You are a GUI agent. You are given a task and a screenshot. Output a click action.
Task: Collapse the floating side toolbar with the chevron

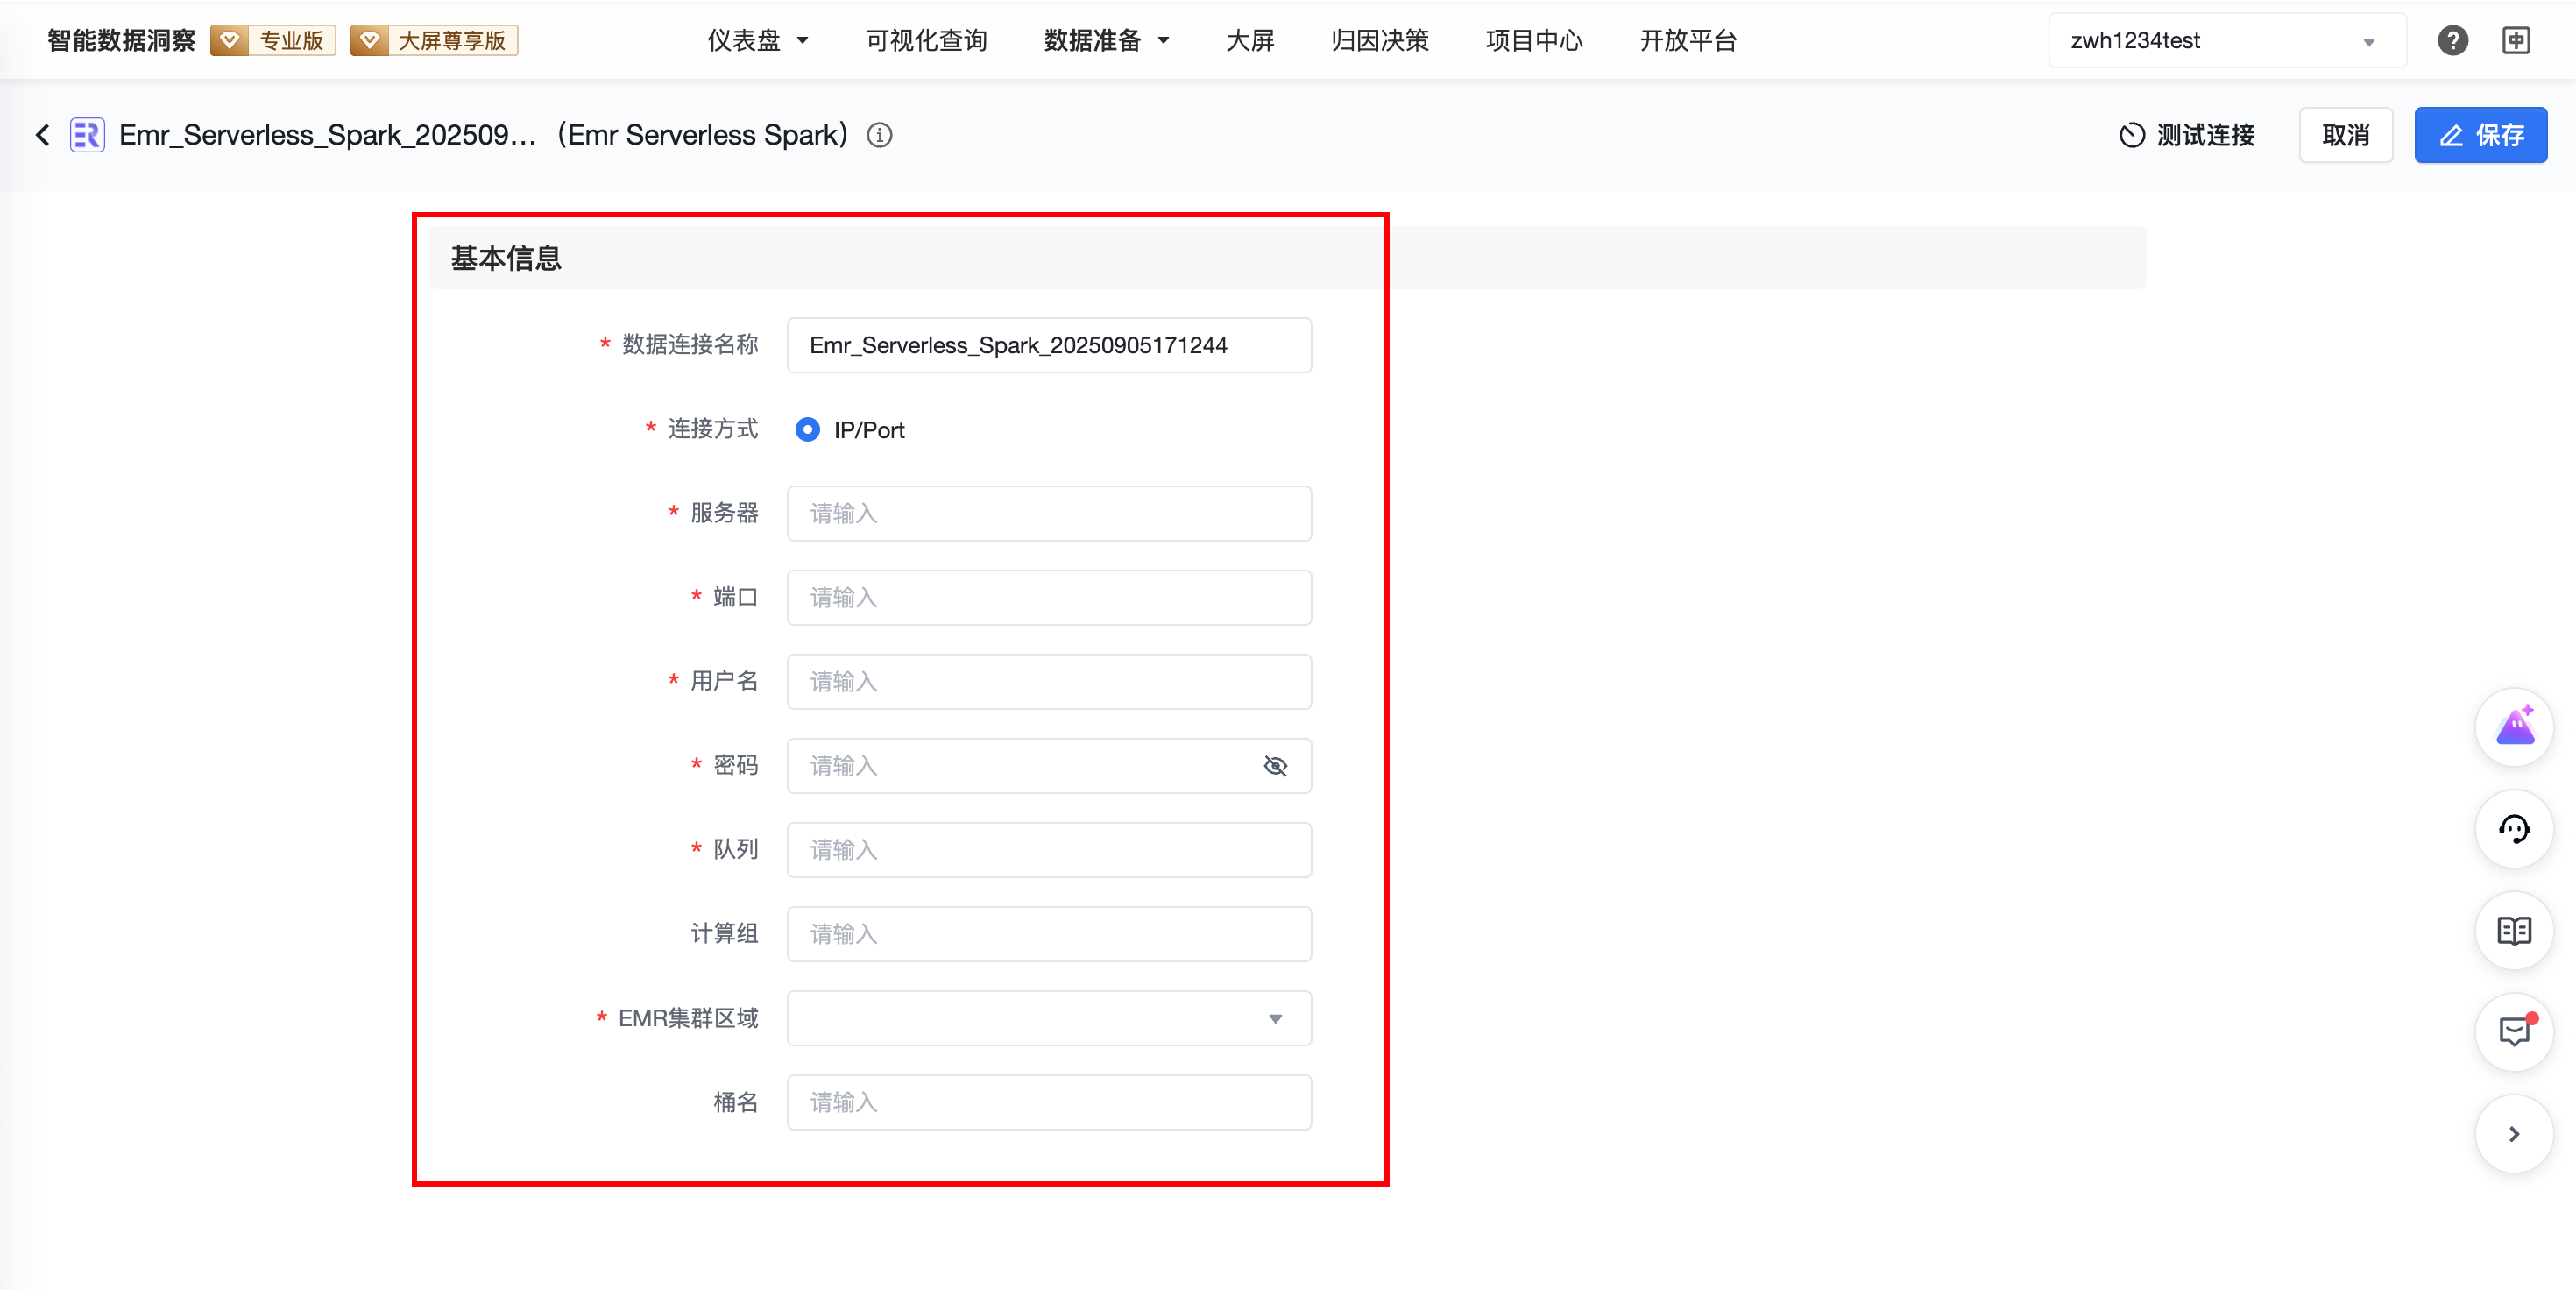2514,1134
